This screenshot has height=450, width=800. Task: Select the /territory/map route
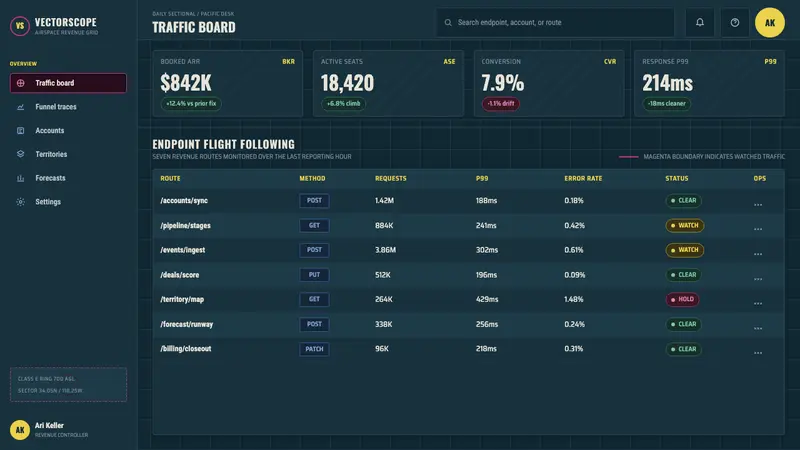pos(182,299)
